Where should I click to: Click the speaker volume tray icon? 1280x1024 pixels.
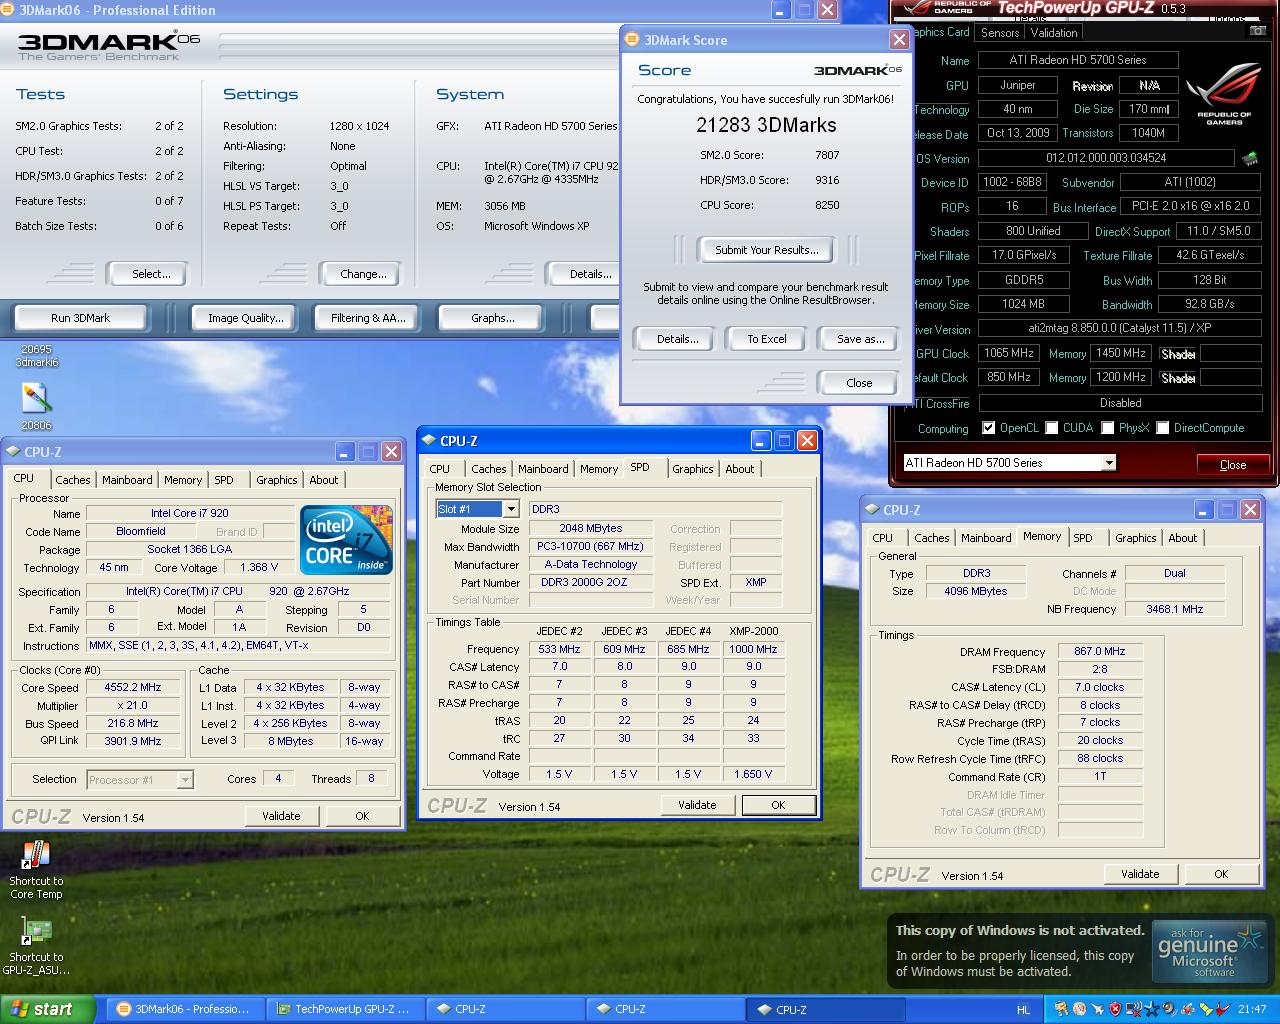(x=1169, y=1009)
